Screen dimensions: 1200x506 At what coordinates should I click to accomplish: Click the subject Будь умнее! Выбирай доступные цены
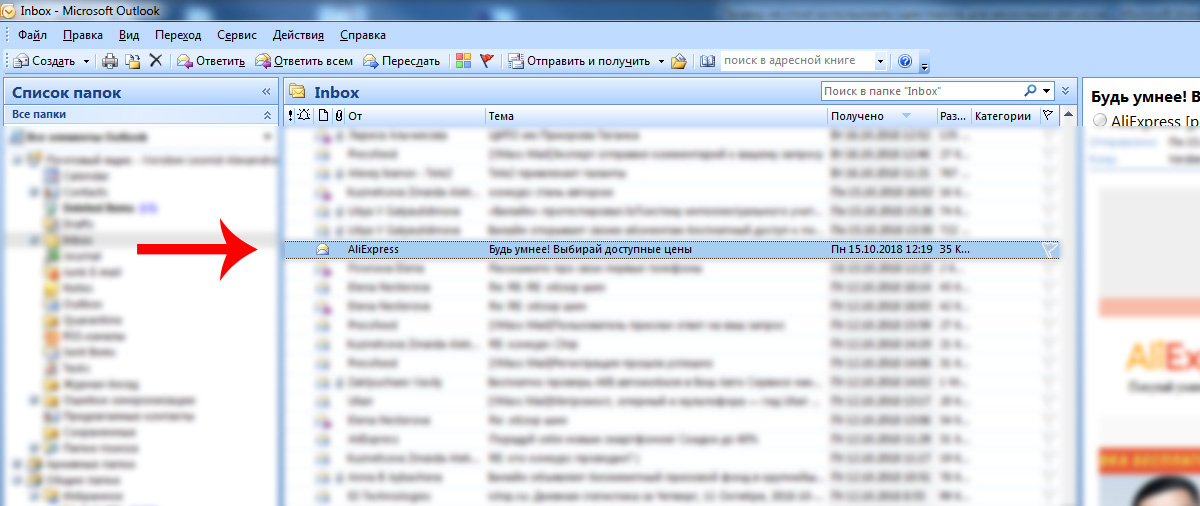(x=590, y=249)
